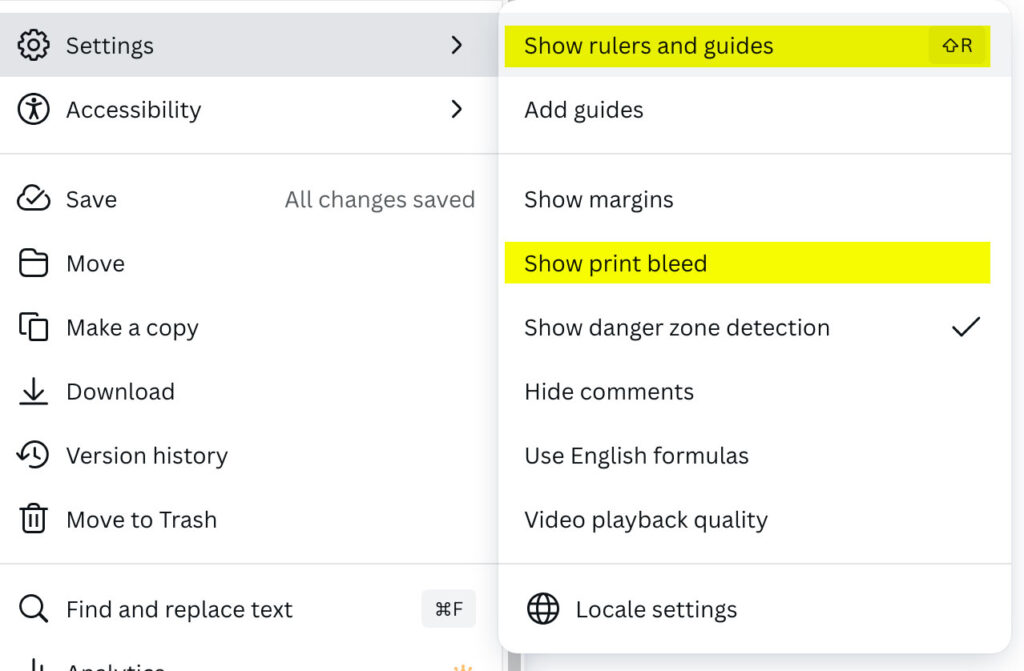Image resolution: width=1024 pixels, height=671 pixels.
Task: Expand the Accessibility submenu arrow
Action: [x=457, y=109]
